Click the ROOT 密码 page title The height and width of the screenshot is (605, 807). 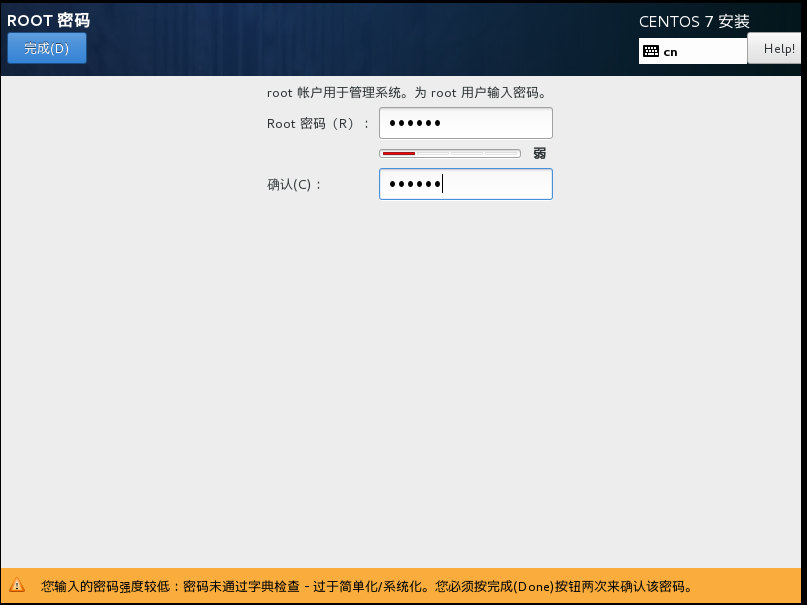48,20
